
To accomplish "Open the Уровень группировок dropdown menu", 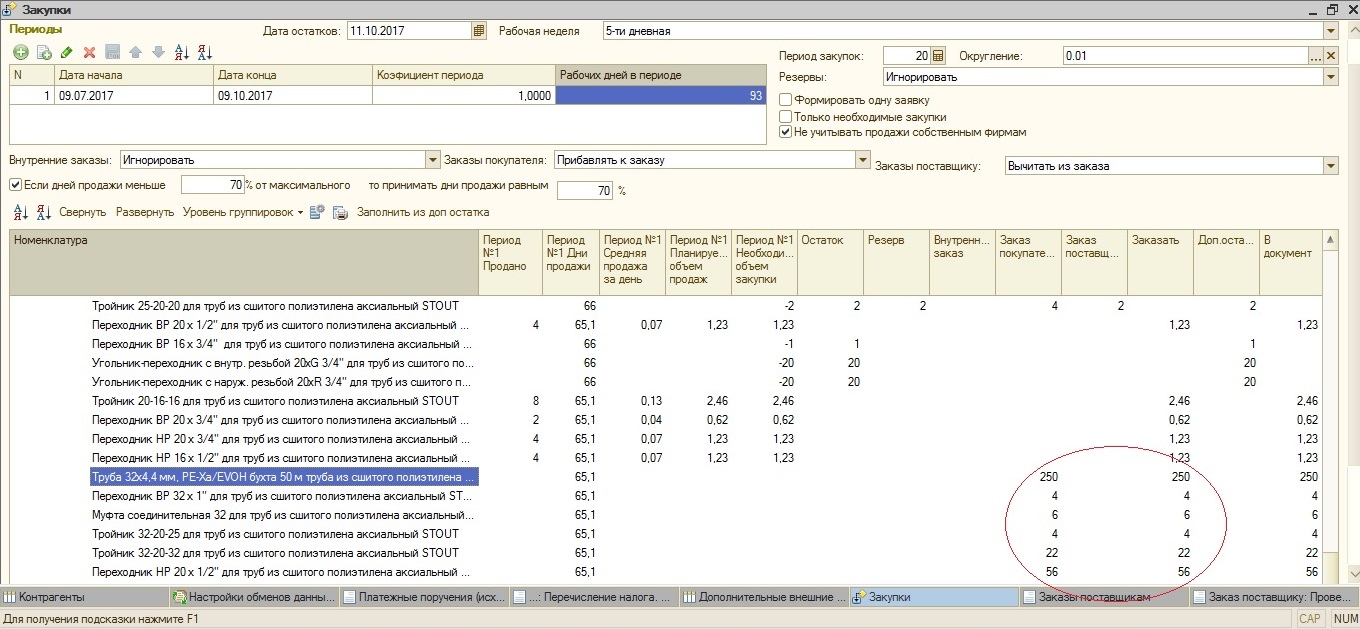I will 243,212.
